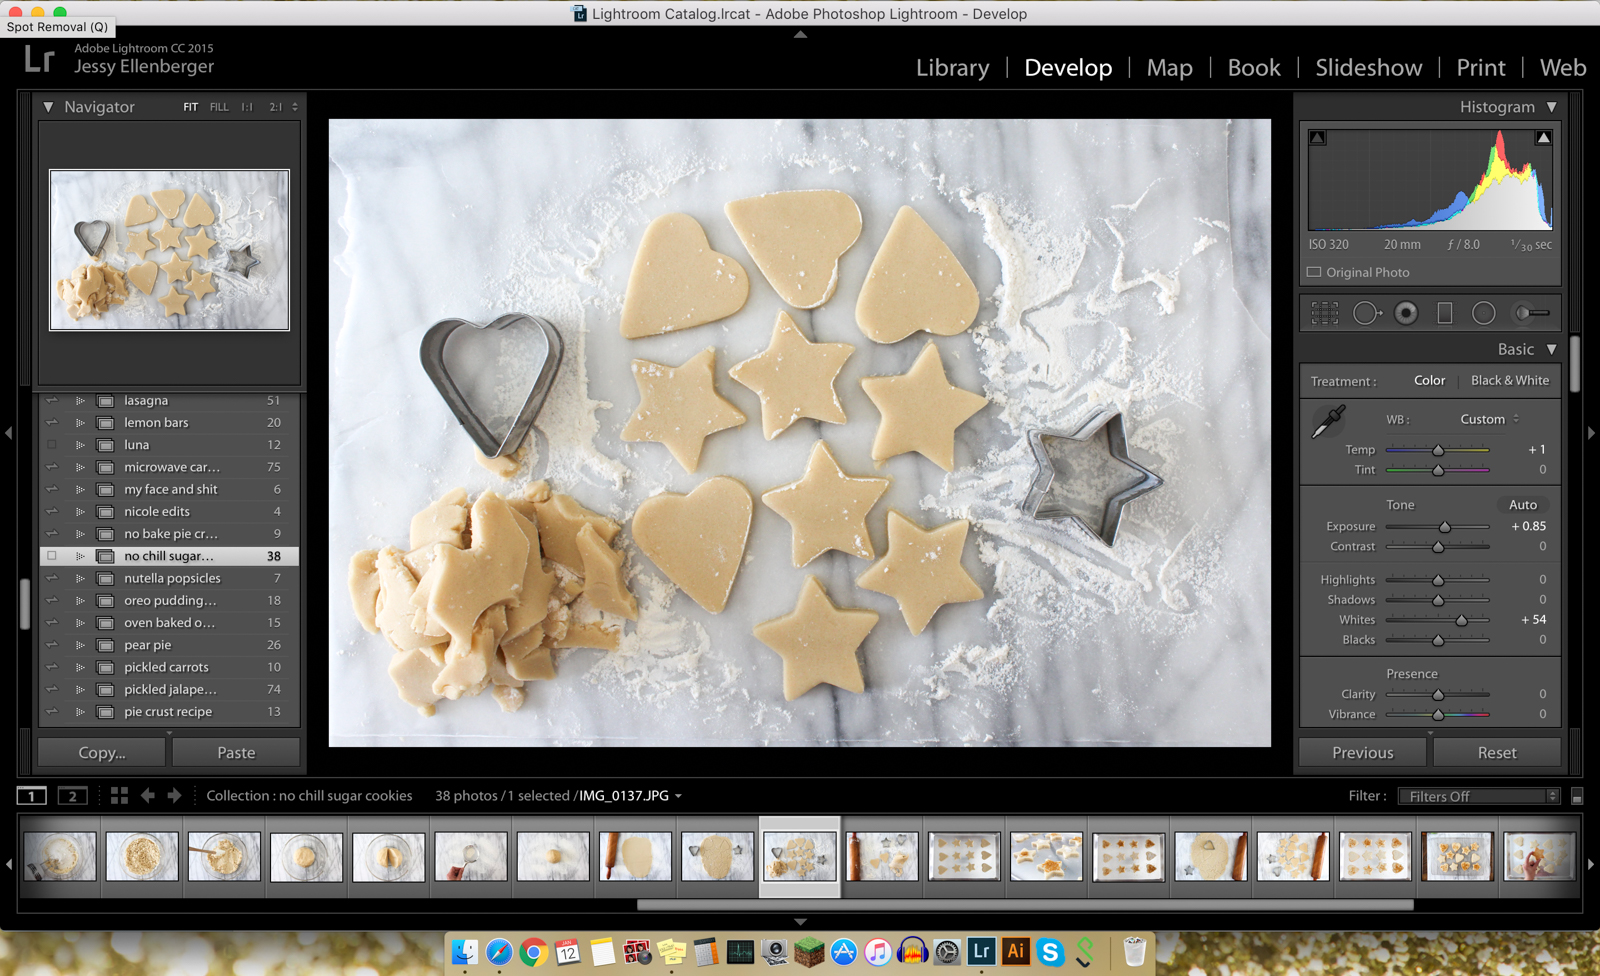Collapse the Histogram panel
This screenshot has height=976, width=1600.
click(1552, 107)
